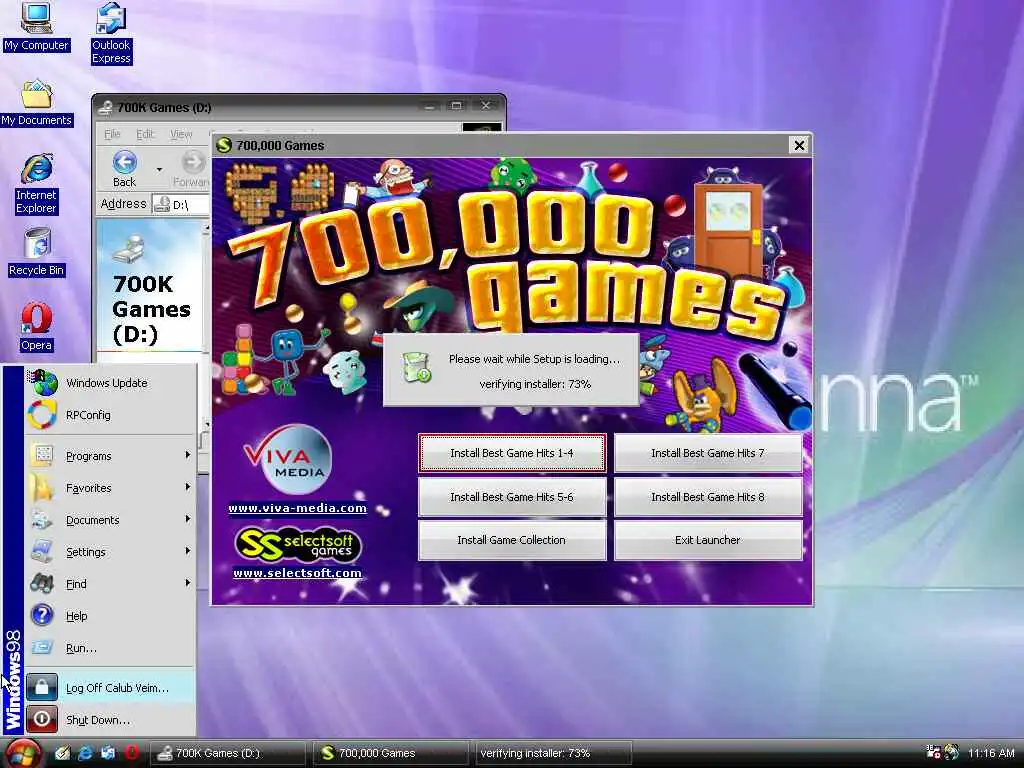Open the Find submenu

point(110,584)
